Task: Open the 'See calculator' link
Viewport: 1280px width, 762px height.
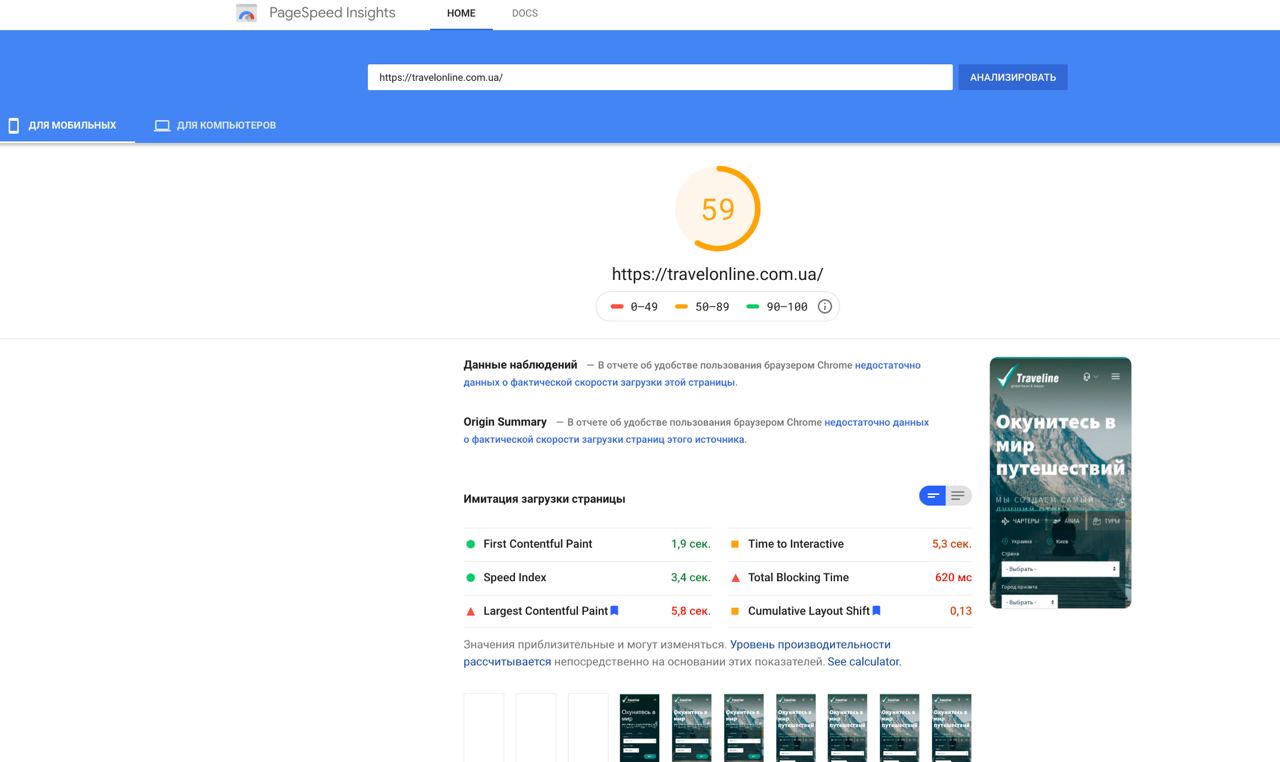Action: coord(863,662)
